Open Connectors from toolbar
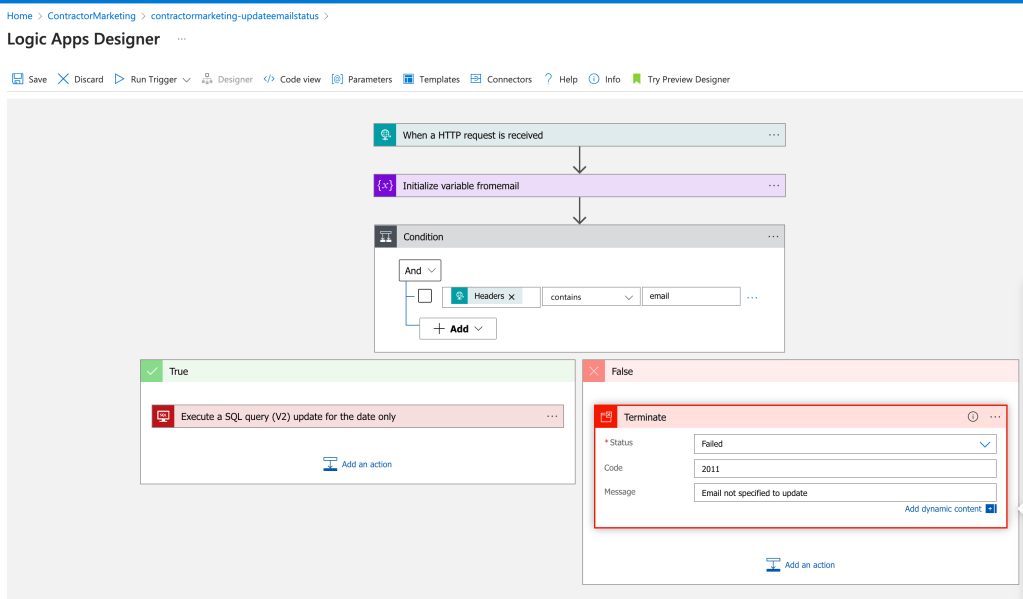Image resolution: width=1023 pixels, height=599 pixels. click(x=501, y=79)
